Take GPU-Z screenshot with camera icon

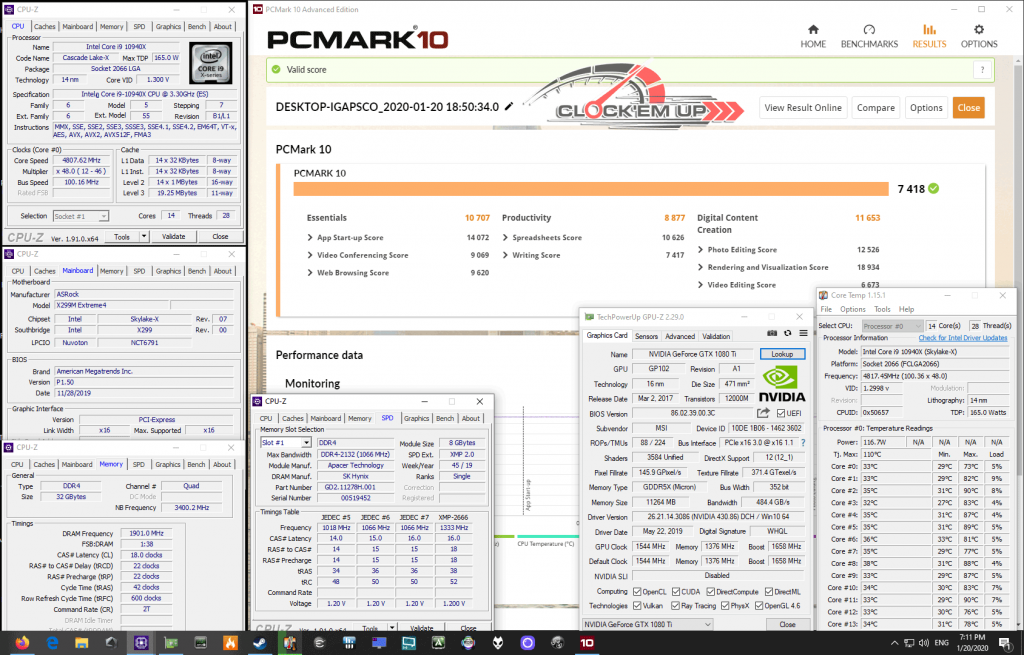point(772,333)
